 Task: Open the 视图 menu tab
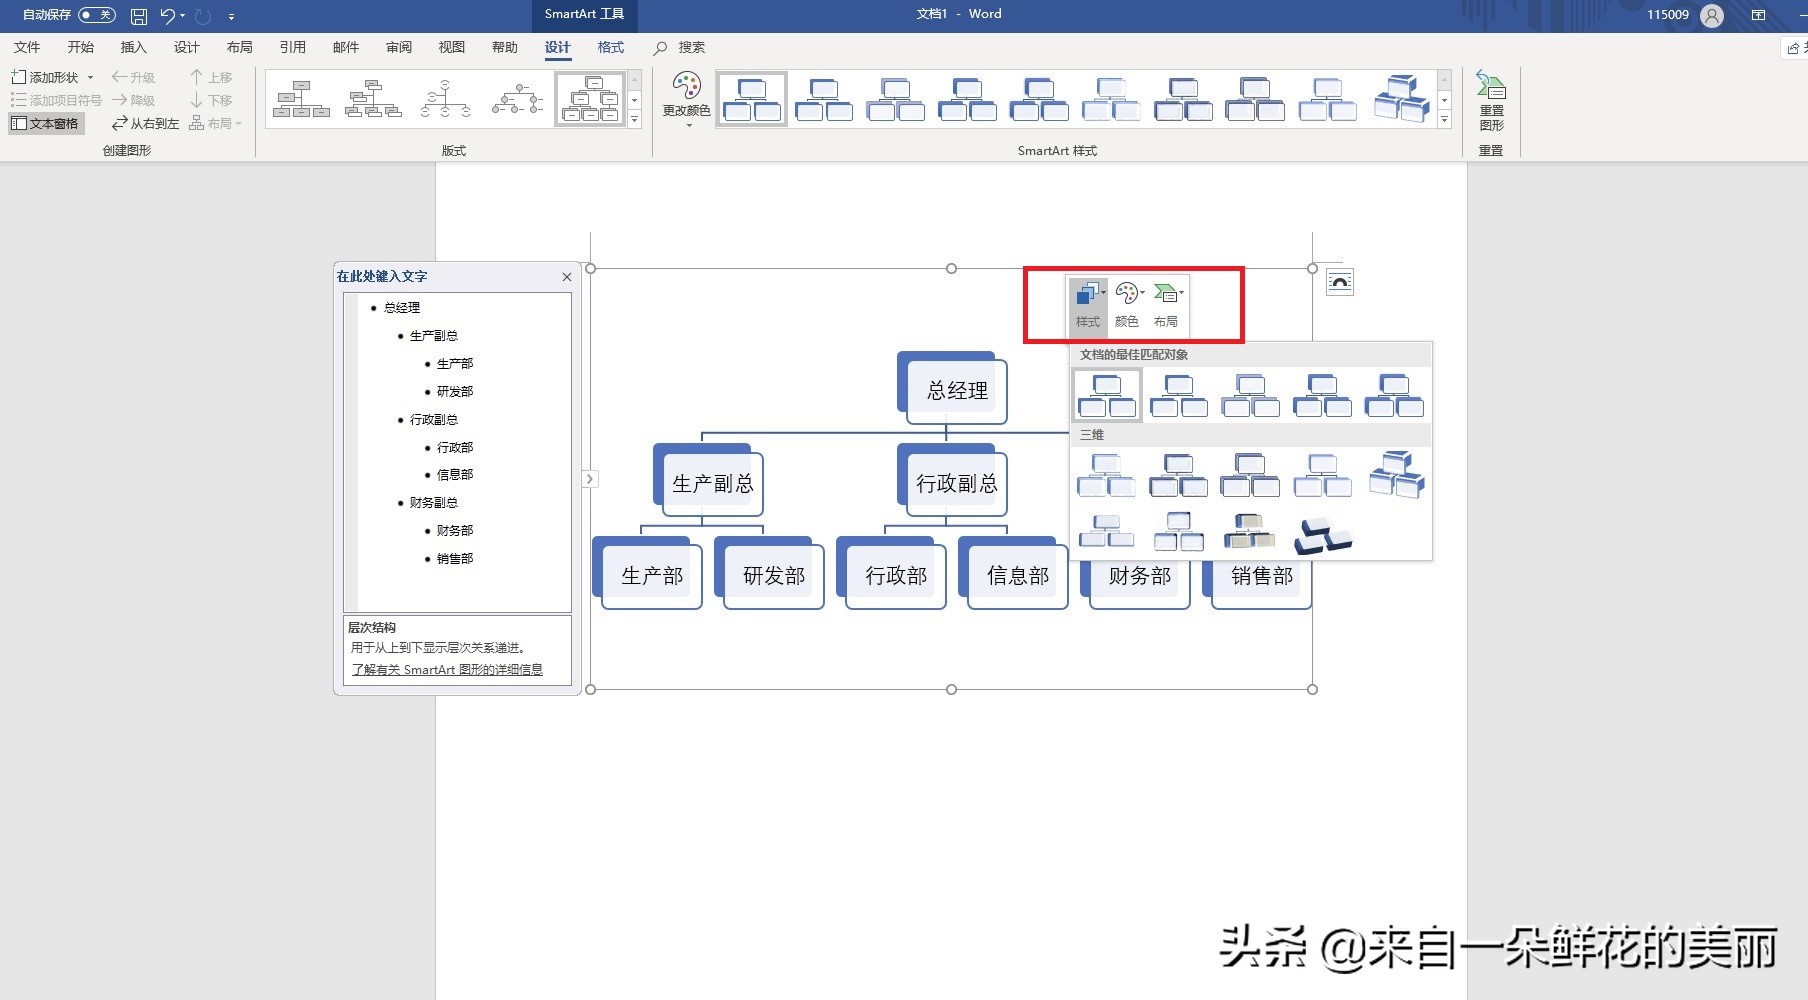[452, 47]
